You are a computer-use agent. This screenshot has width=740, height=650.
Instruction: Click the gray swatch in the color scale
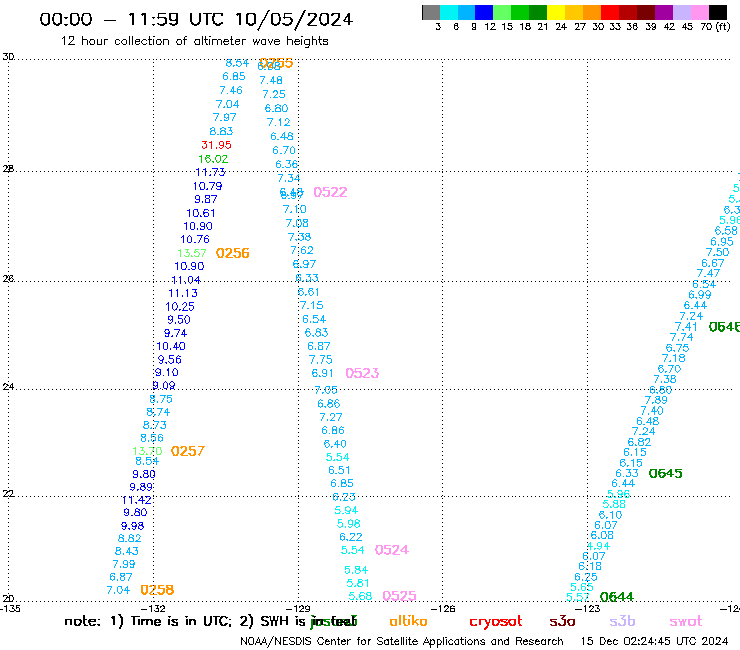431,12
